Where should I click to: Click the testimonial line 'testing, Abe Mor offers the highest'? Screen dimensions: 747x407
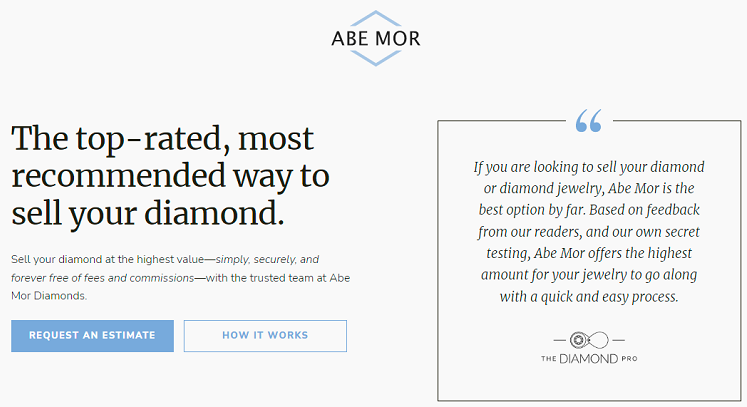pos(589,254)
